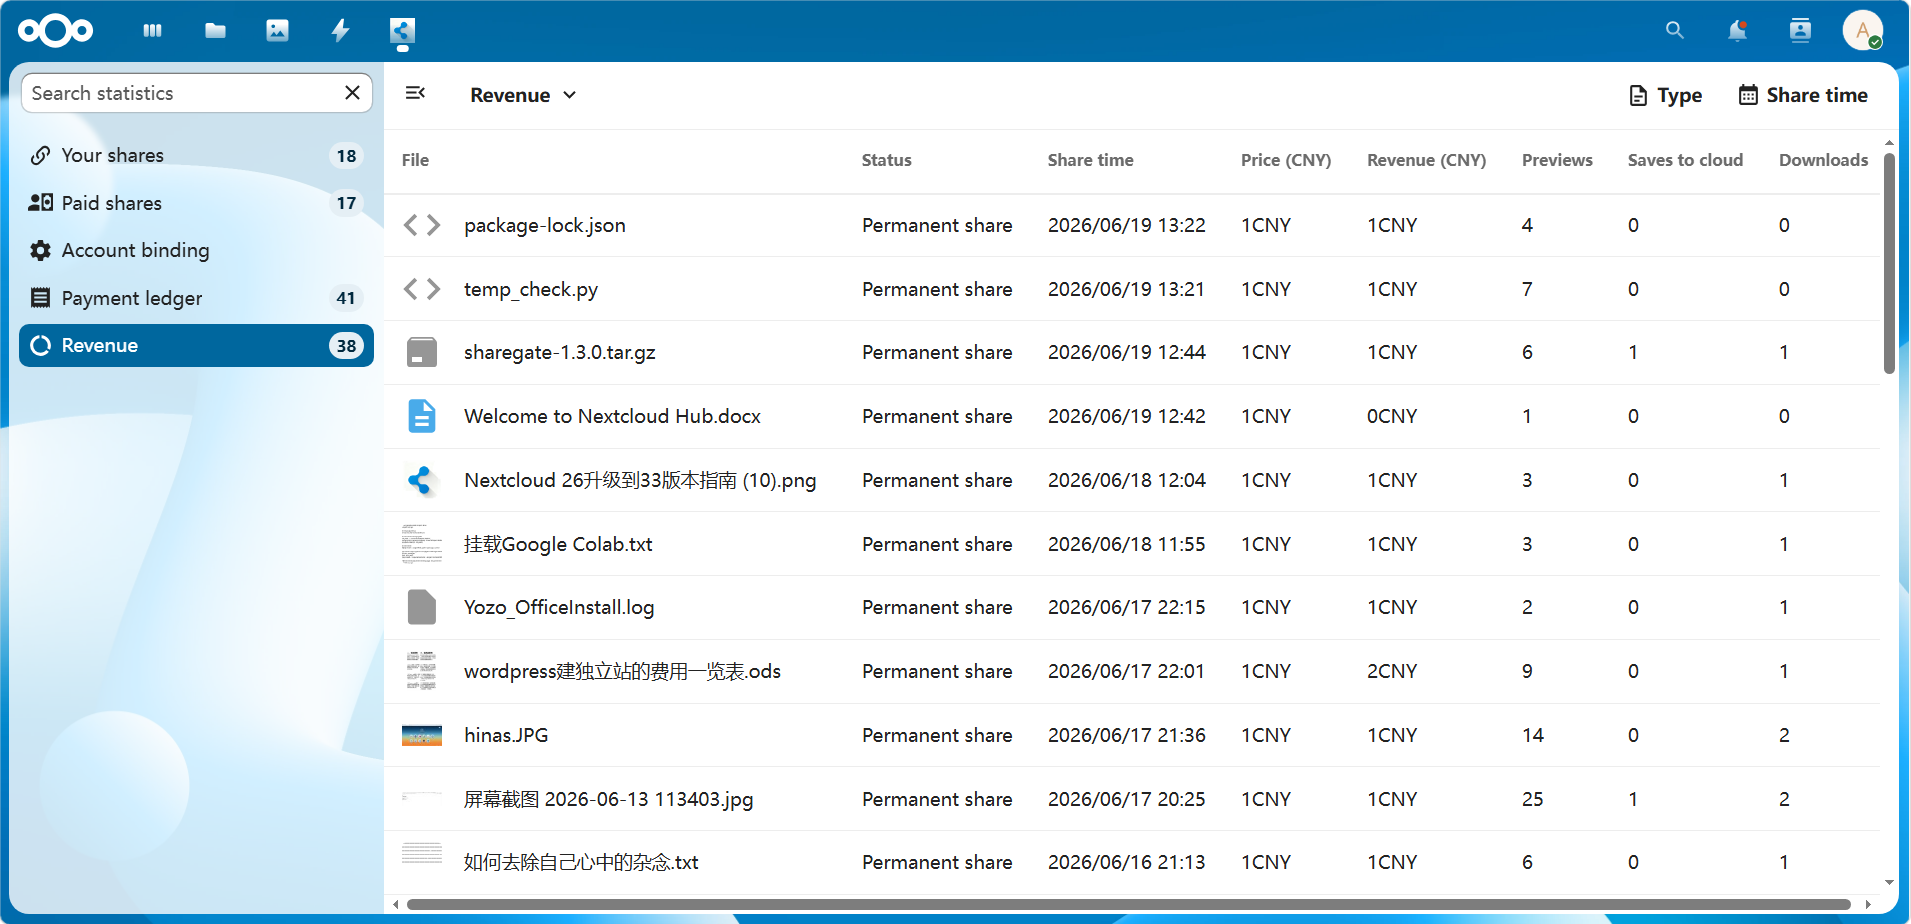The height and width of the screenshot is (924, 1911).
Task: Open the unified search magnifier
Action: (1675, 31)
